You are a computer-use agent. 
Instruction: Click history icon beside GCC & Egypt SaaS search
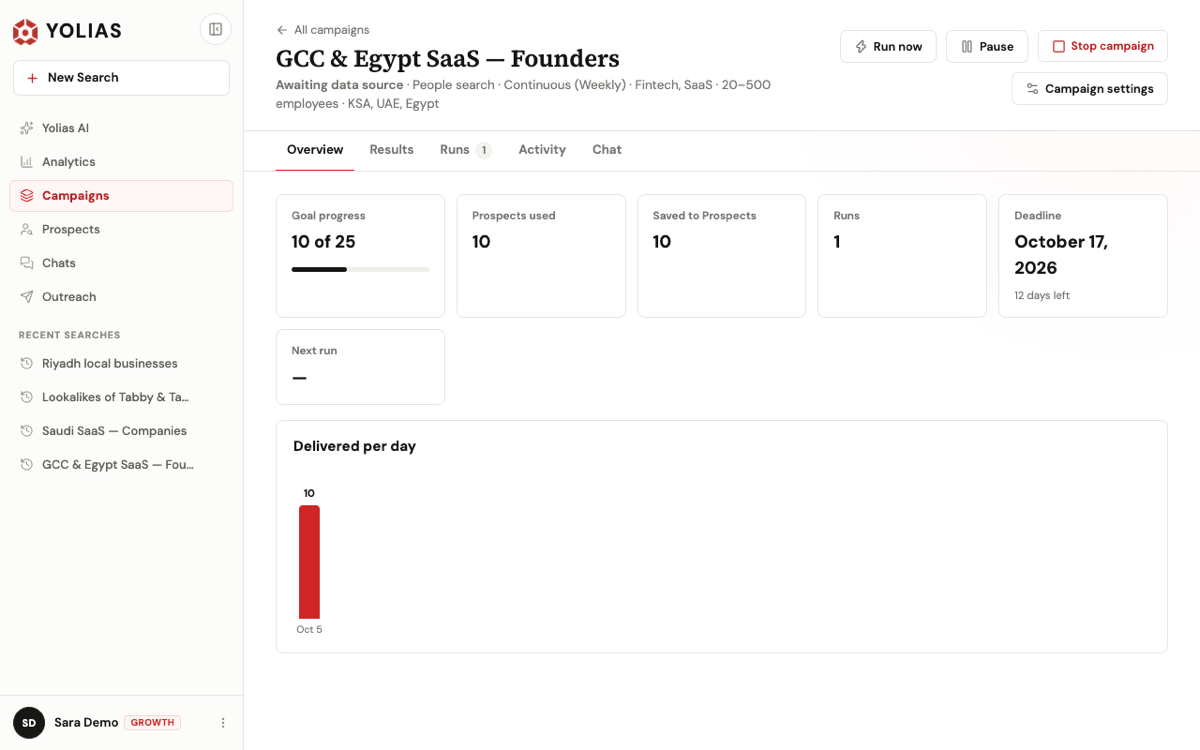27,465
